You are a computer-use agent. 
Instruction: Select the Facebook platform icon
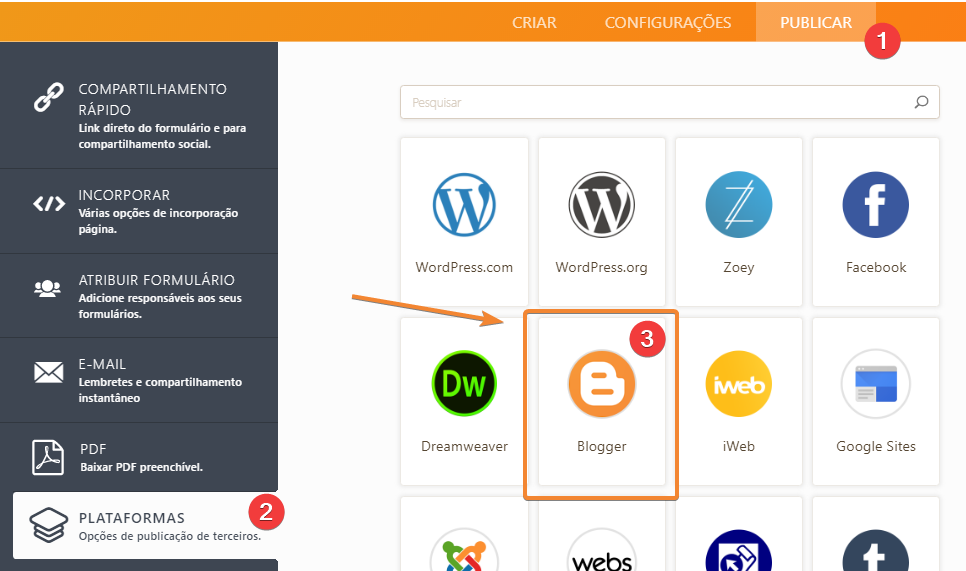875,205
